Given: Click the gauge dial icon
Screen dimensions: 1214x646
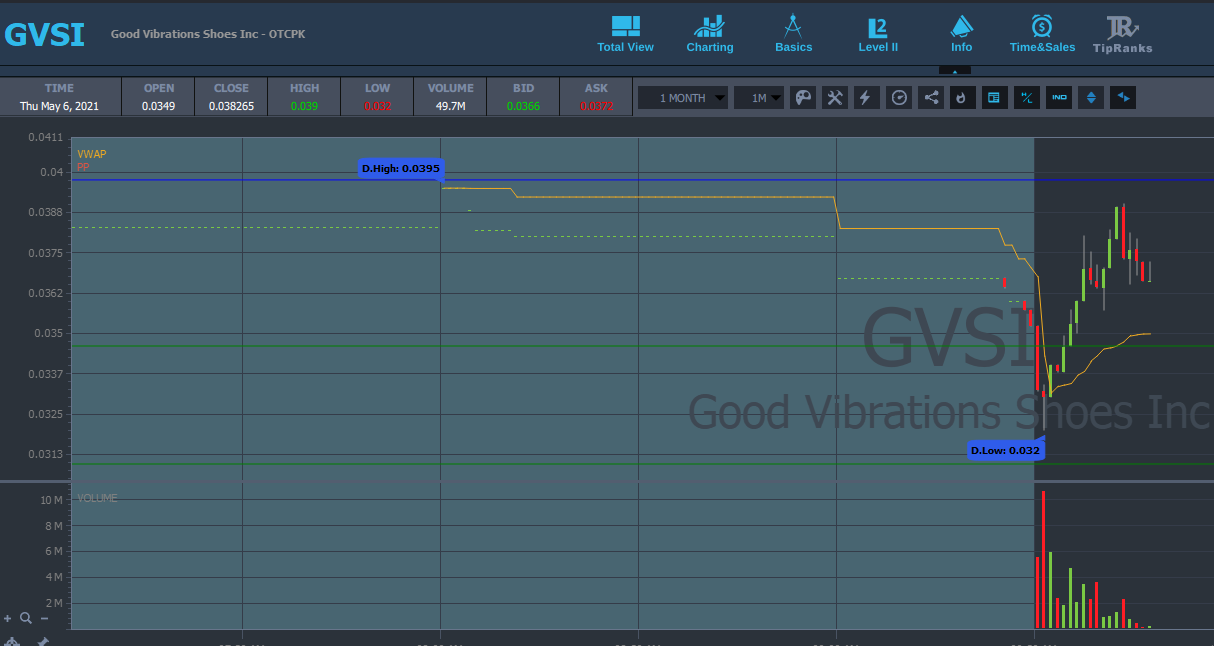Looking at the screenshot, I should (x=899, y=98).
